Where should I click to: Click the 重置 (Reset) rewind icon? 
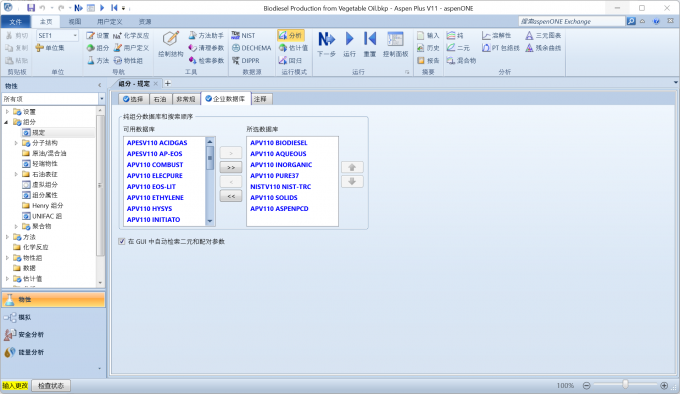pos(369,39)
